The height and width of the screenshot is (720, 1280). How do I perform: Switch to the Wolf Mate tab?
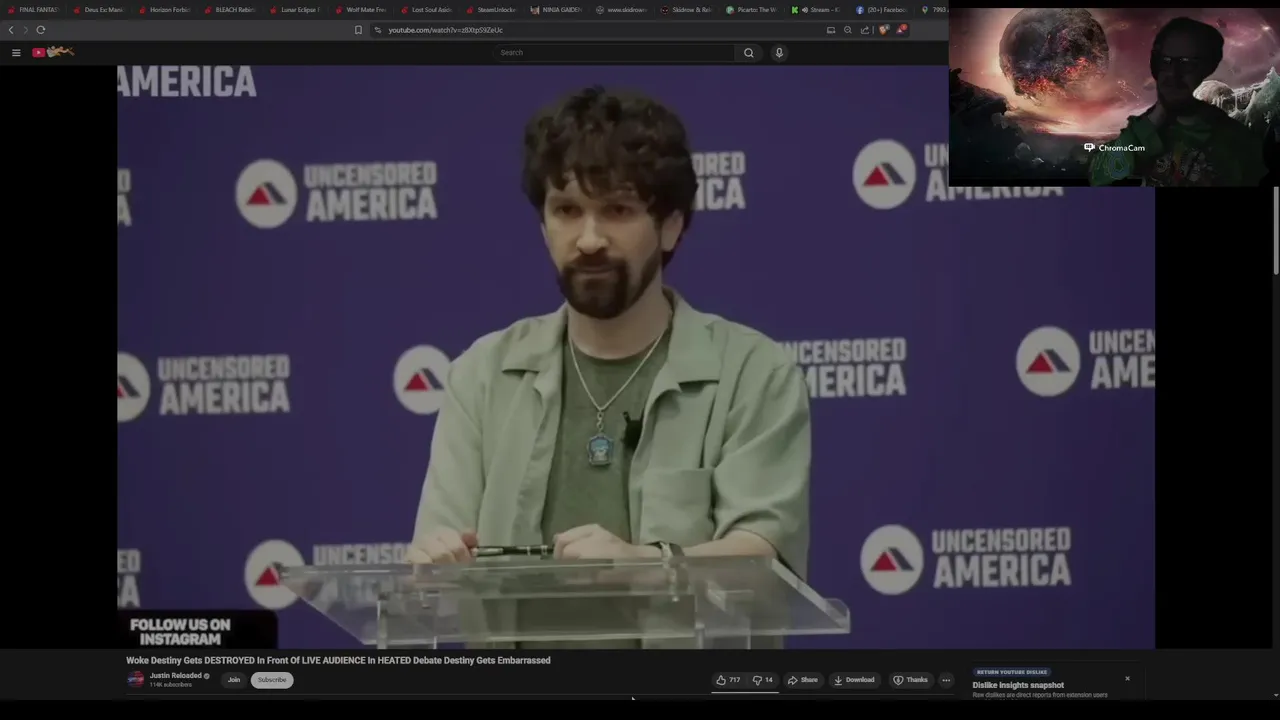361,10
